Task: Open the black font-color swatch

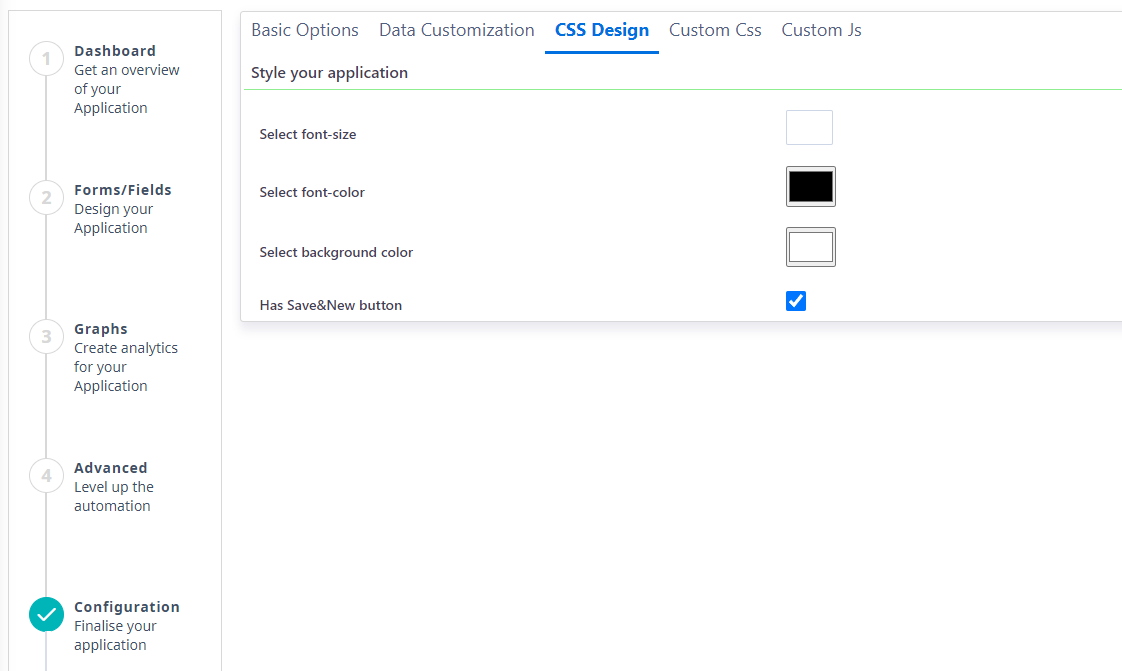Action: (x=811, y=187)
